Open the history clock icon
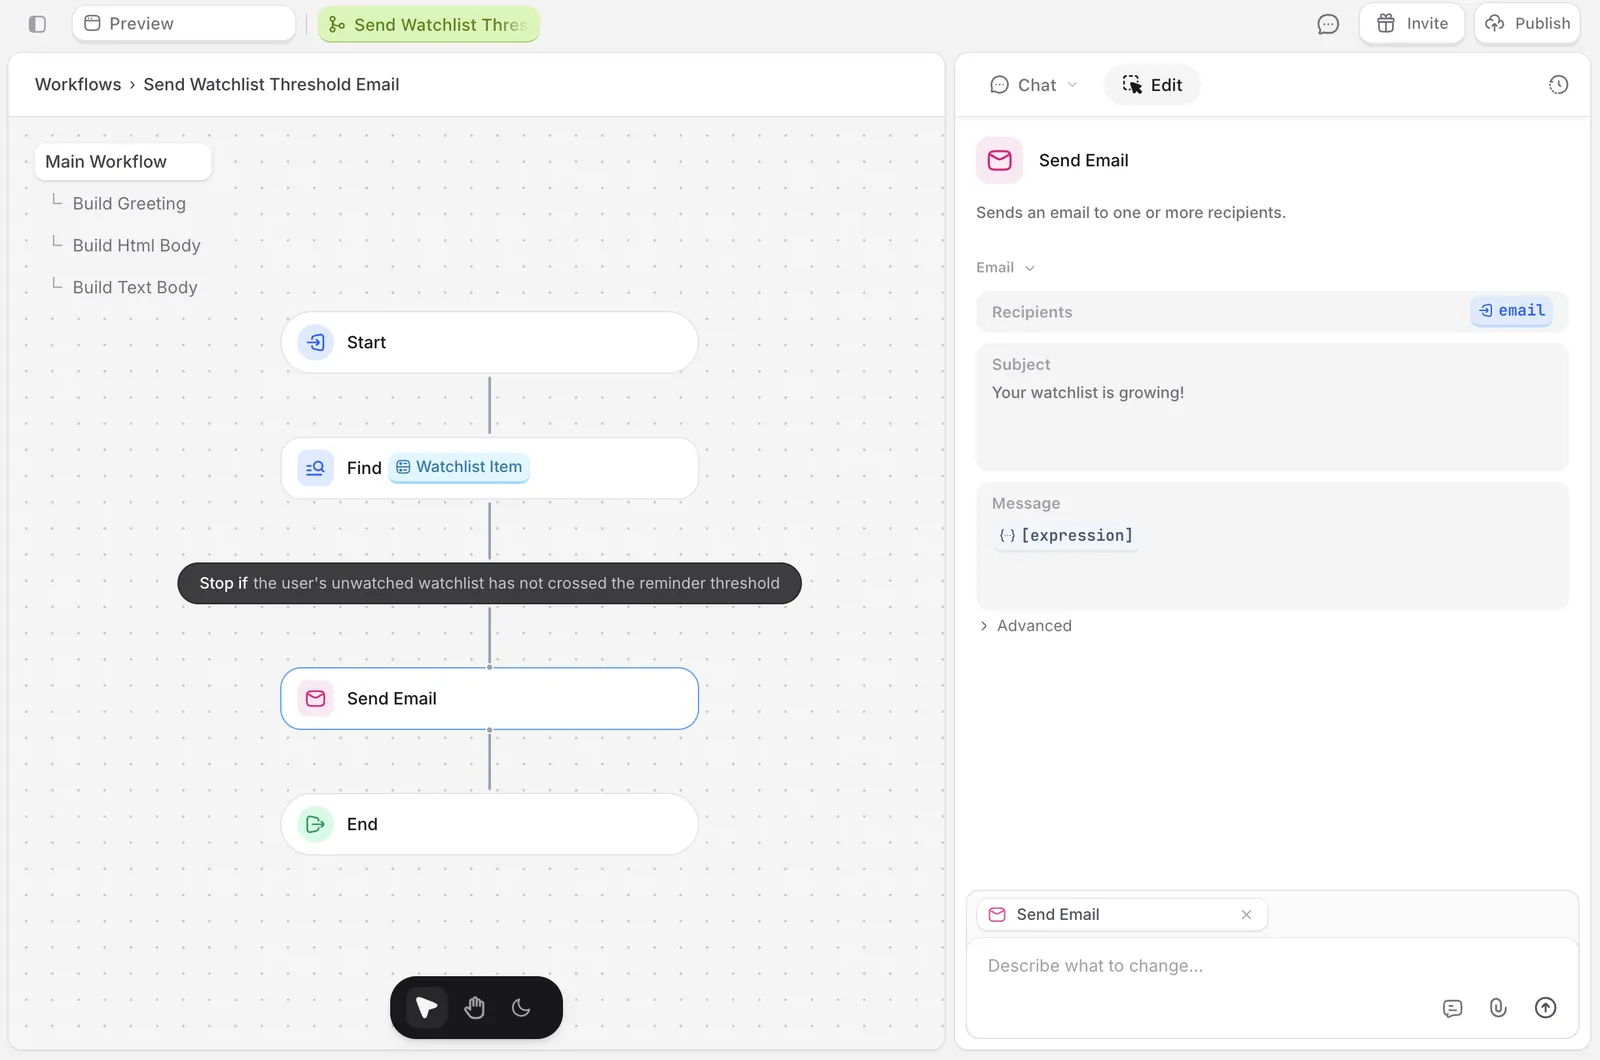 point(1558,85)
